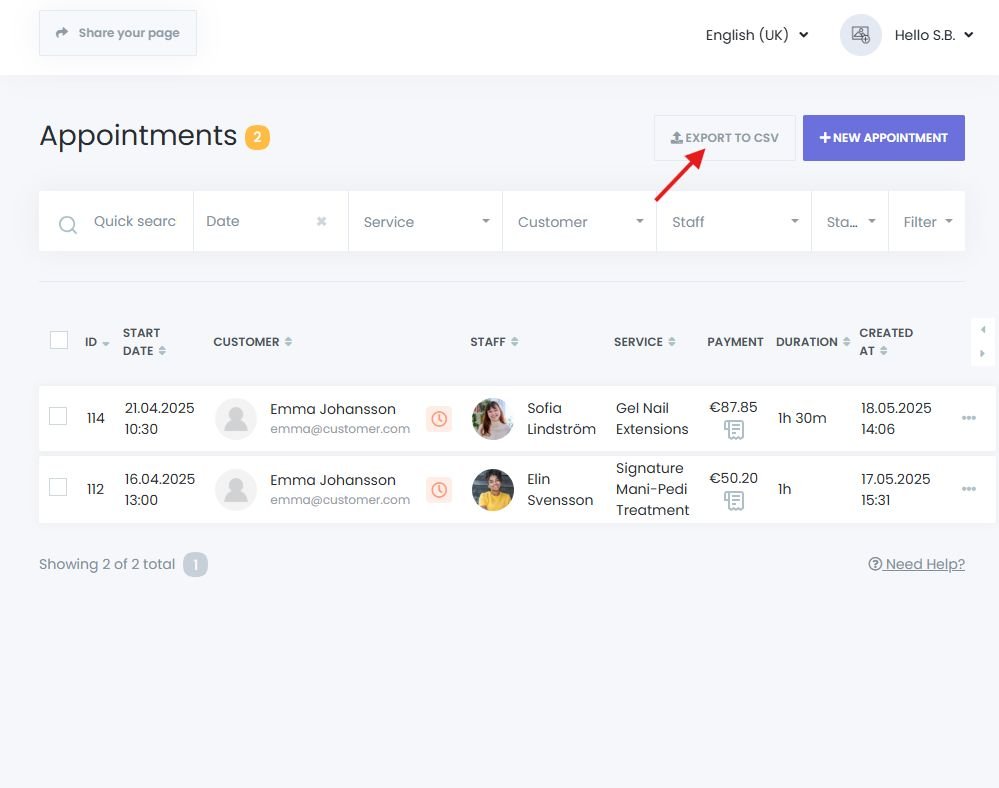Clear the Date filter with its x icon
This screenshot has width=999, height=788.
point(321,222)
